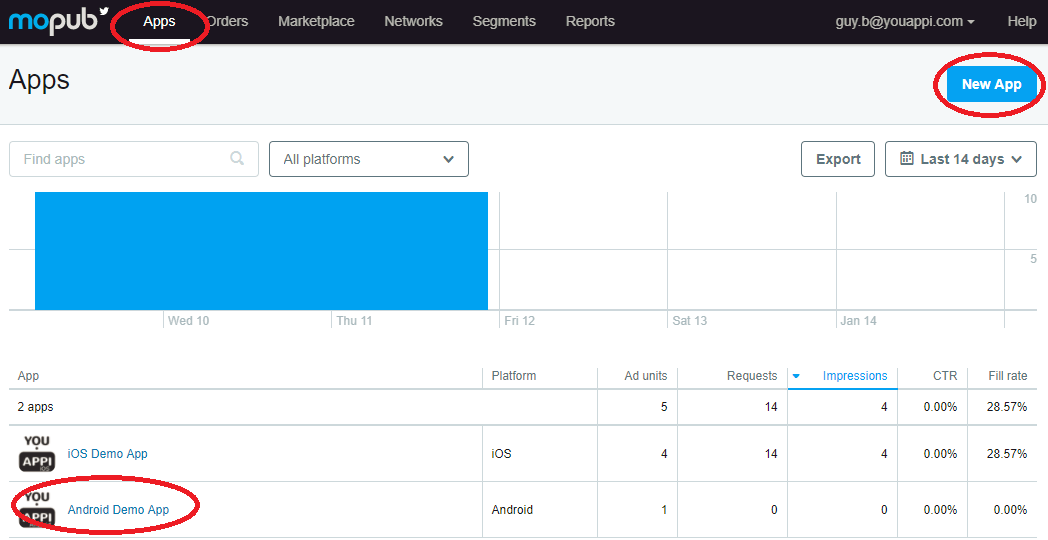Click the MoPub logo

[x=57, y=20]
